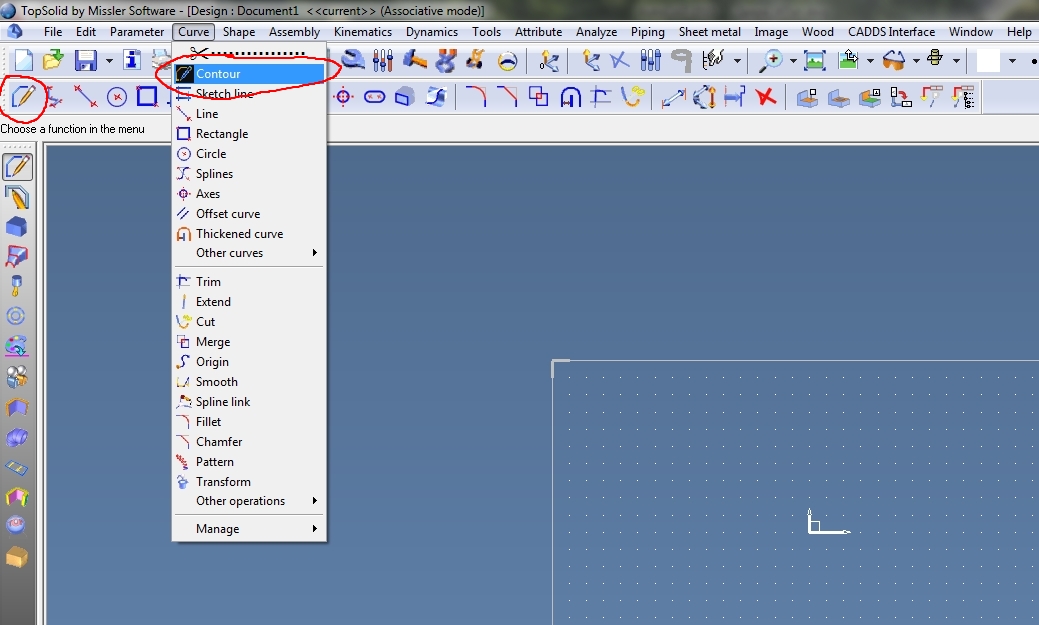
Task: Expand the Manage submenu
Action: [249, 529]
